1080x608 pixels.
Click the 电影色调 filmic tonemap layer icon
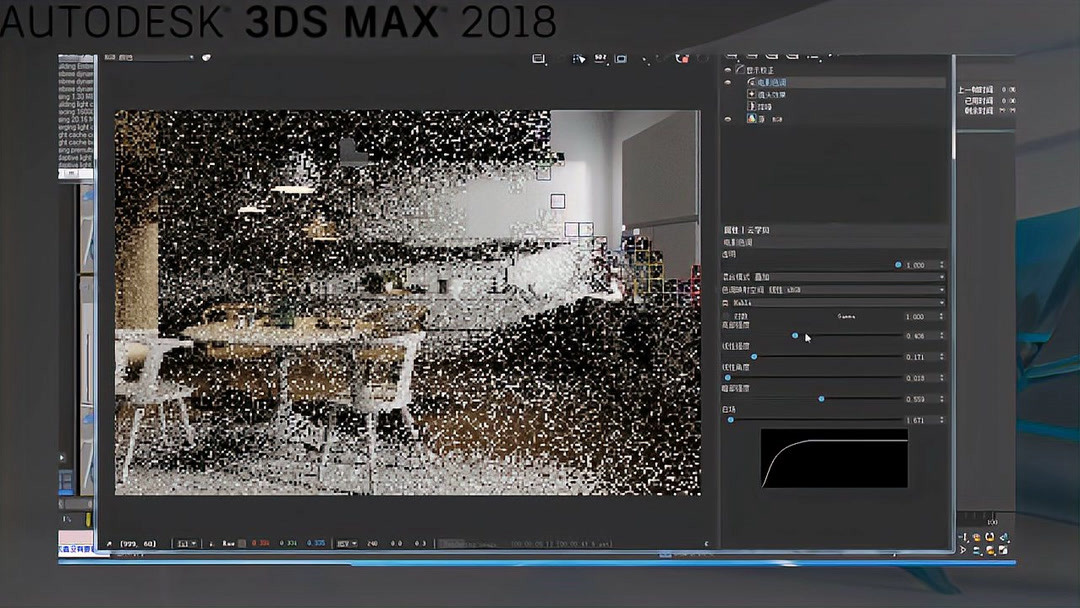click(x=752, y=82)
